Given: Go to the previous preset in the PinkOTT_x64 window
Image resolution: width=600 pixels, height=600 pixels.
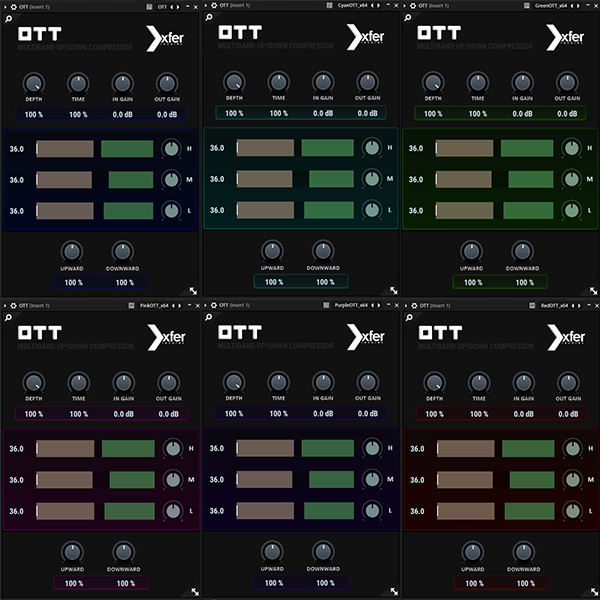Looking at the screenshot, I should 173,305.
